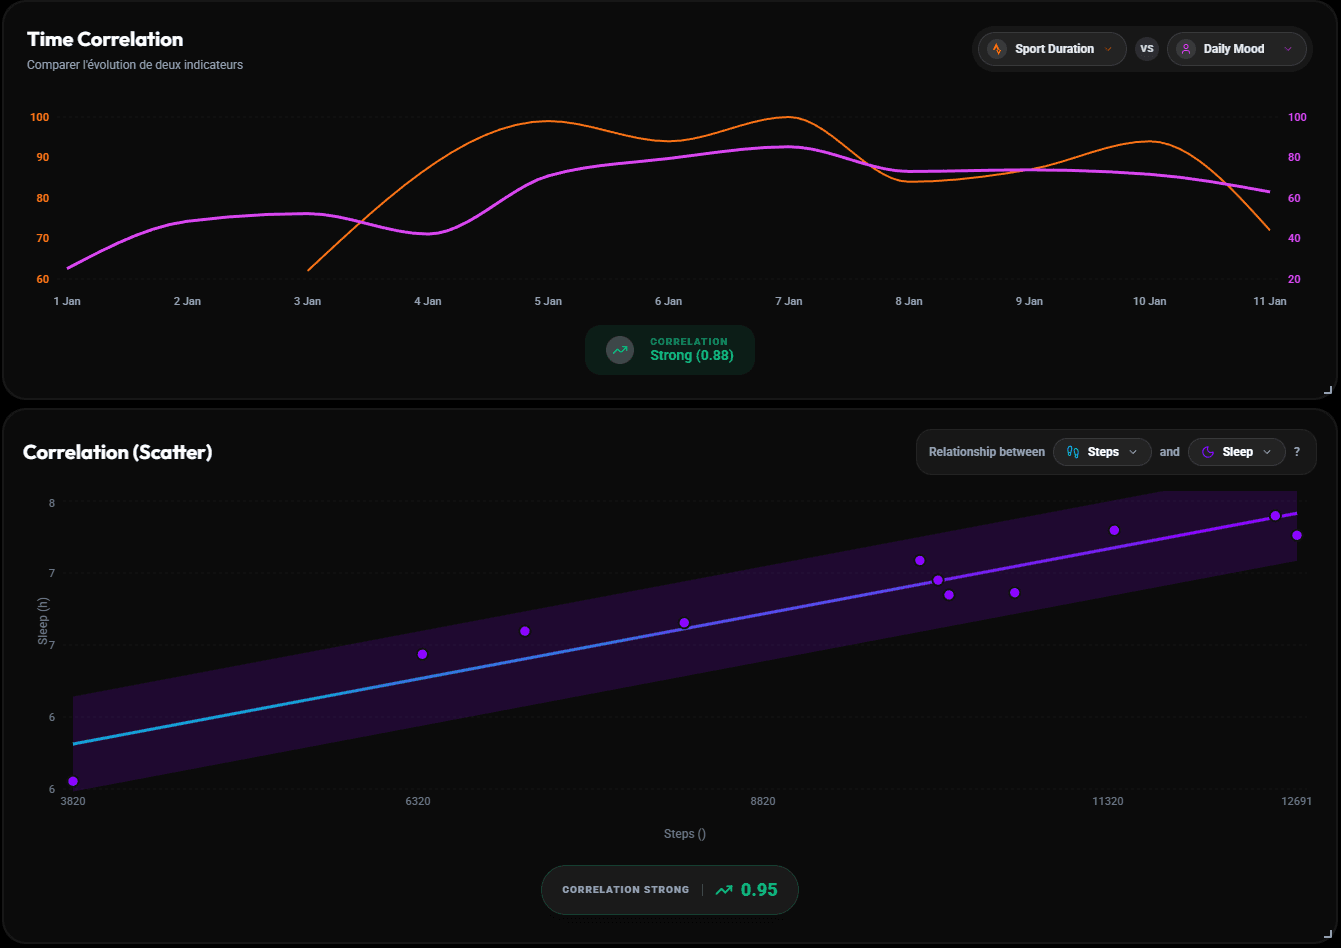The width and height of the screenshot is (1341, 948).
Task: Open the Steps metric dropdown
Action: (x=1102, y=451)
